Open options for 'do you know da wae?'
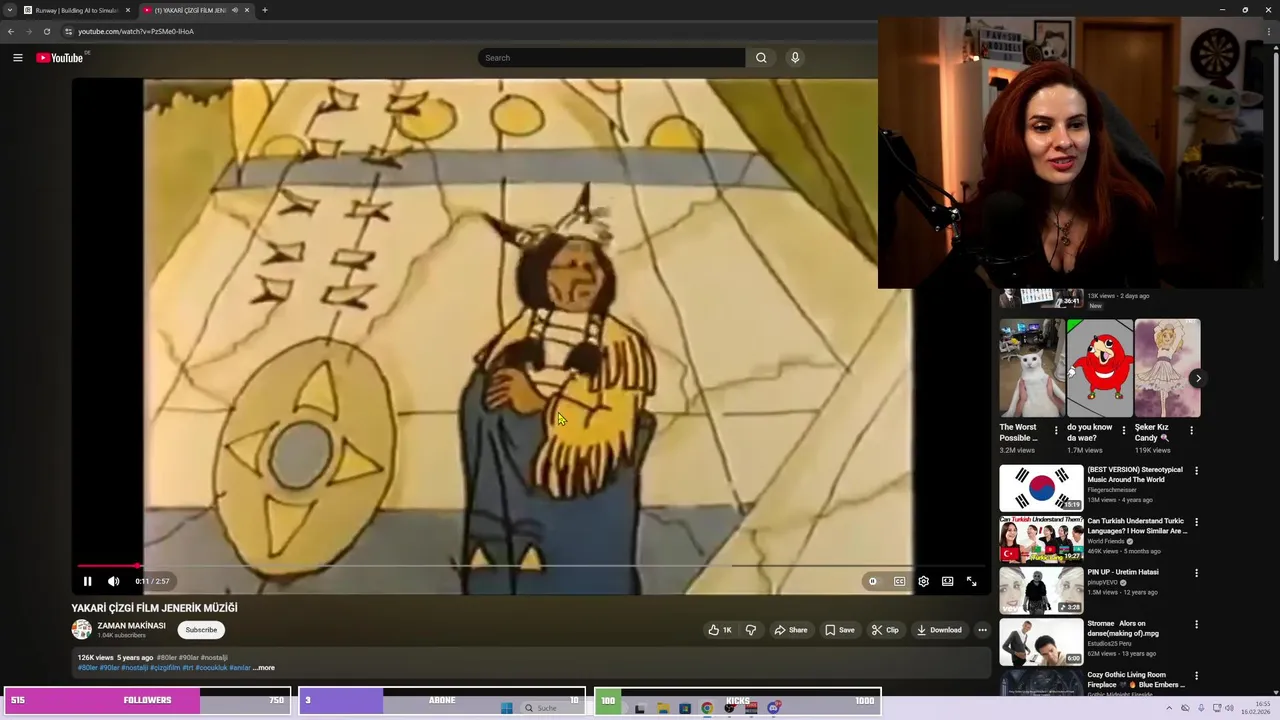 pos(1123,431)
